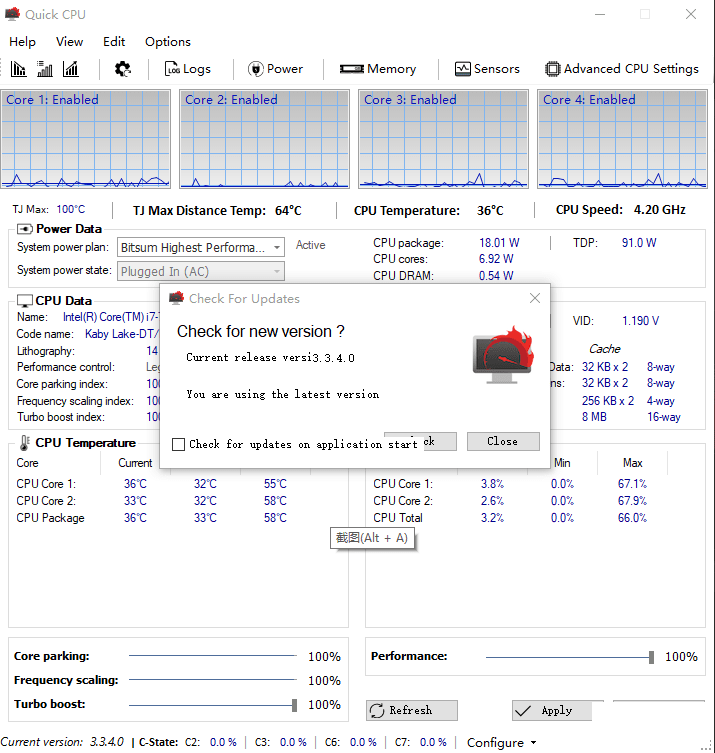
Task: Click the CPU Core 1 36°C current temperature
Action: (x=135, y=484)
